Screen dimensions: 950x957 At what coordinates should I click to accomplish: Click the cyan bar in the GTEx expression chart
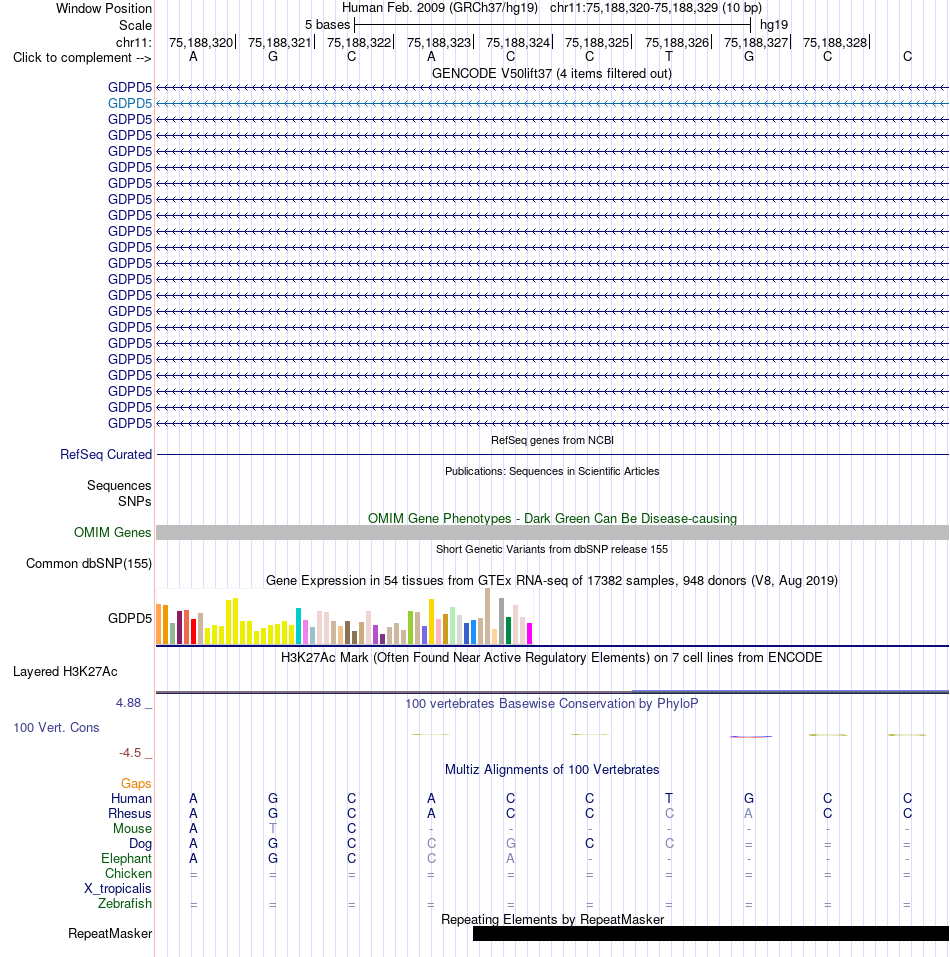pyautogui.click(x=298, y=626)
